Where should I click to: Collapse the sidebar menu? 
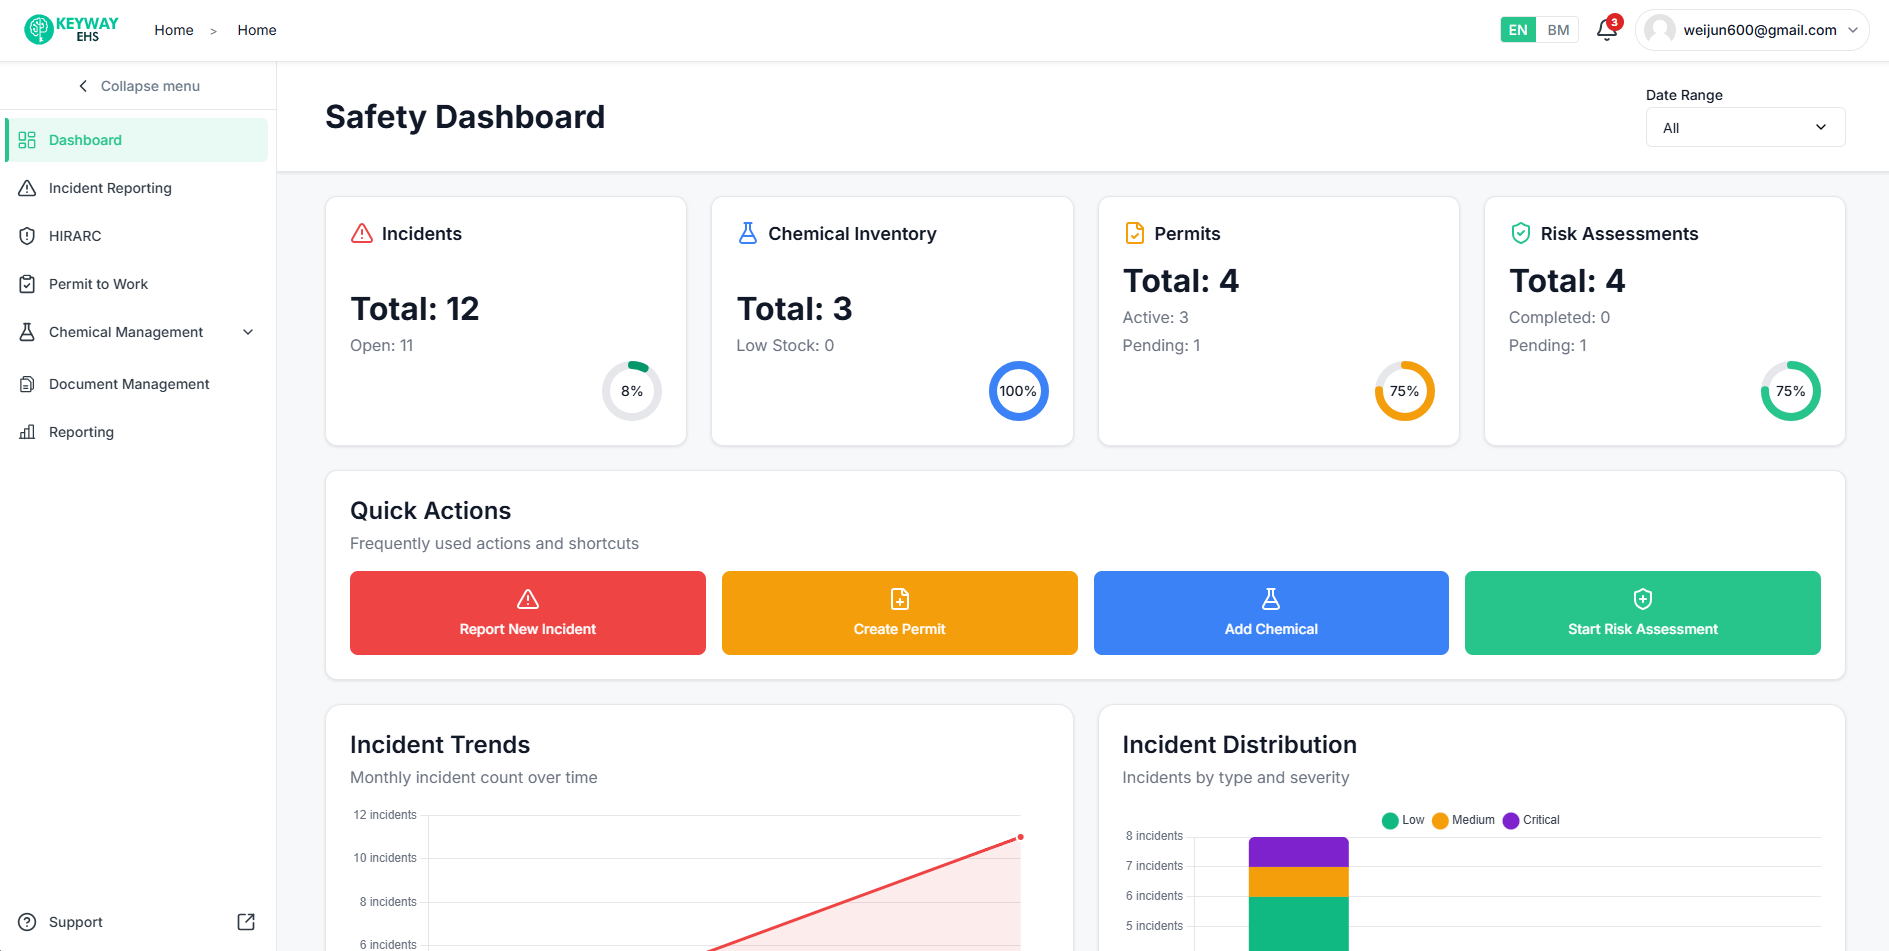(x=139, y=86)
